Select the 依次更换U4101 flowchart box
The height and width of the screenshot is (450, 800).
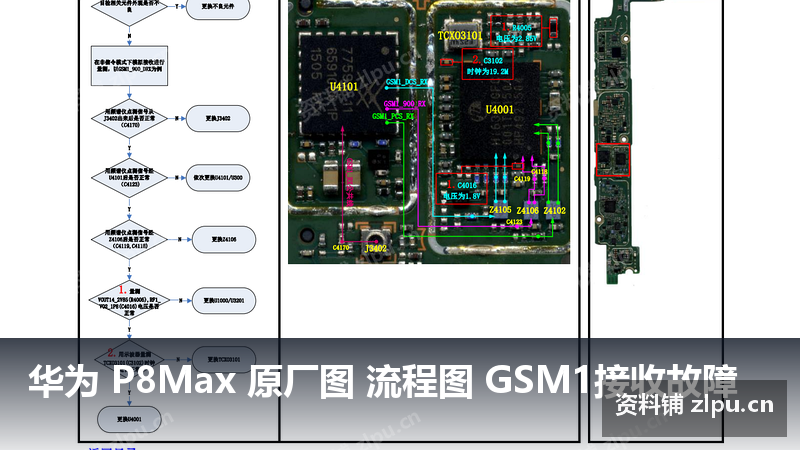click(x=218, y=178)
